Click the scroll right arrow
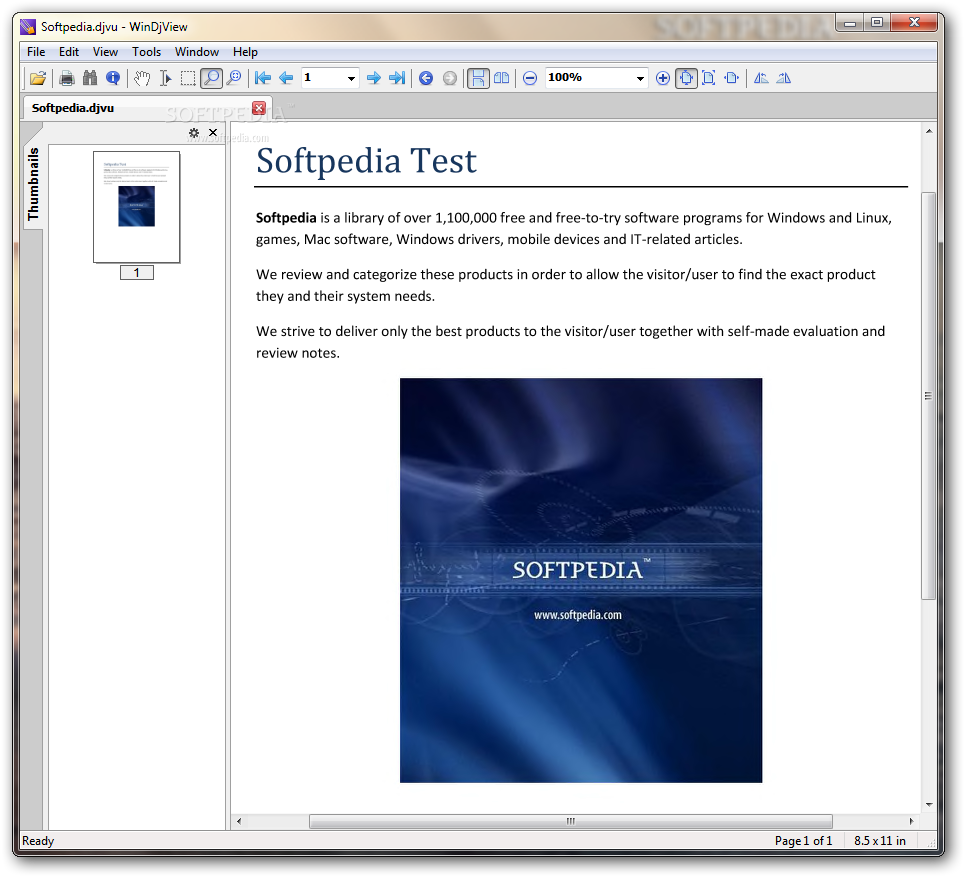This screenshot has height=877, width=965. coord(911,821)
